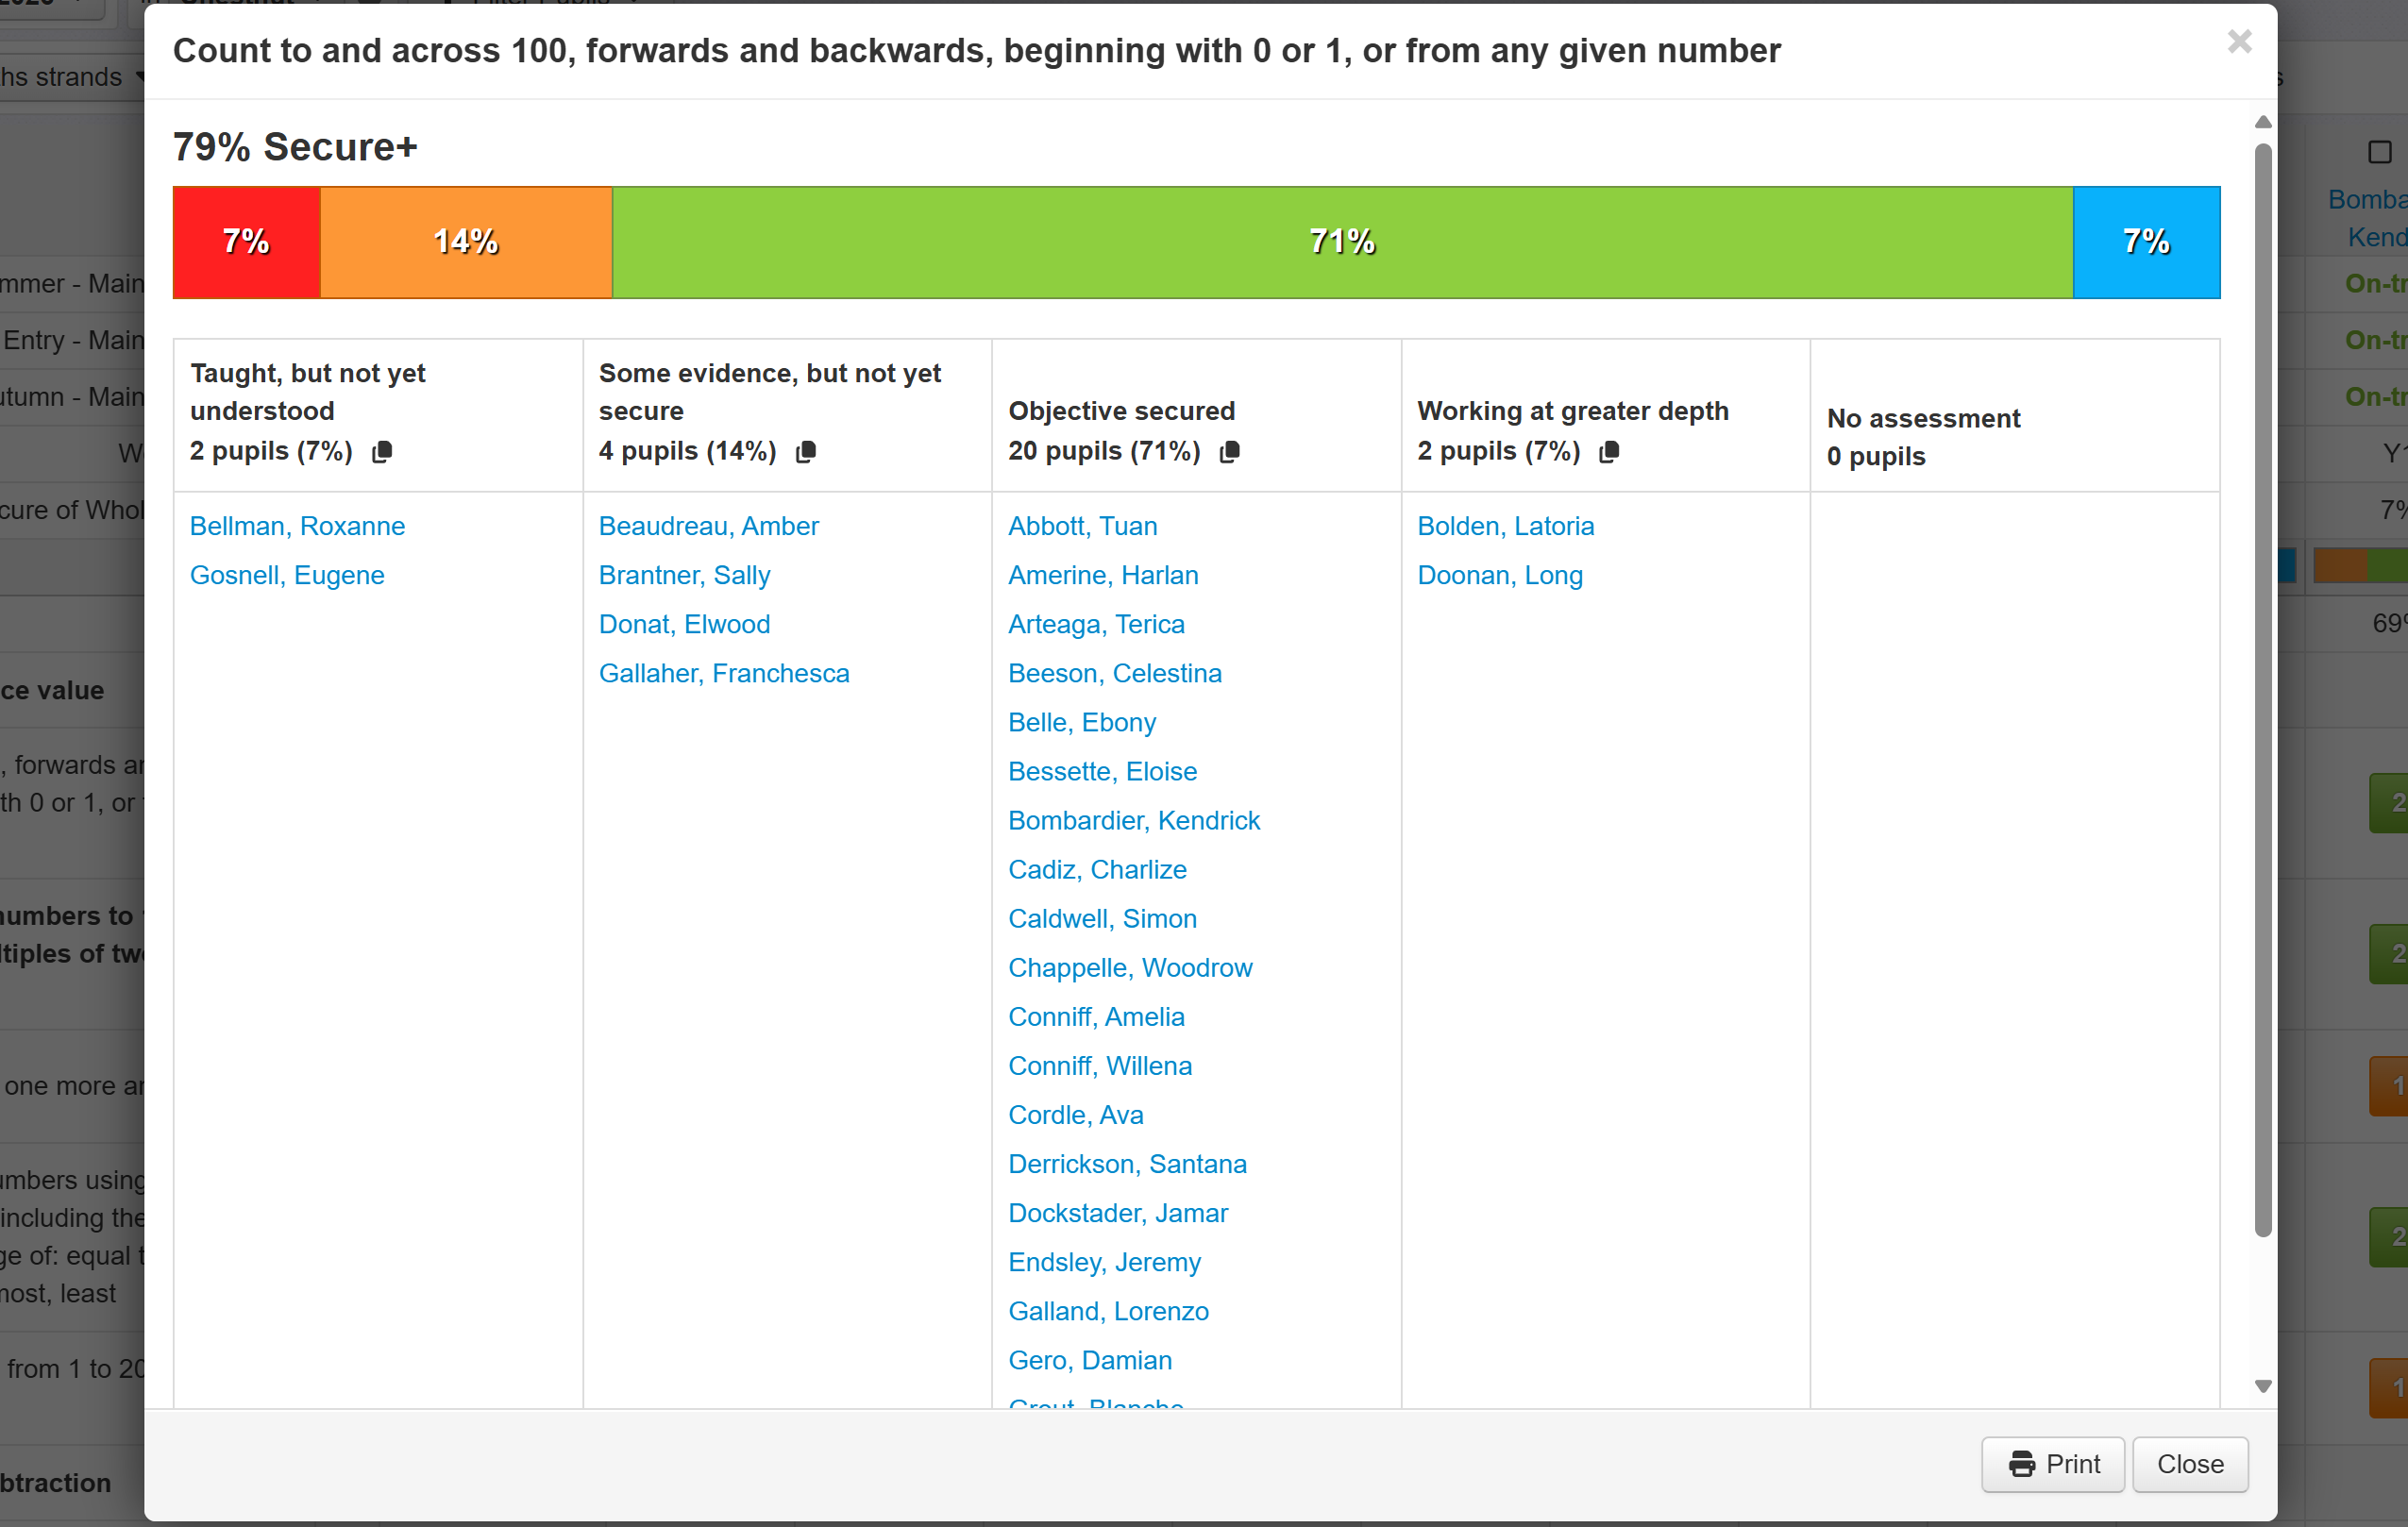The image size is (2408, 1527).
Task: Open pupil Bolden, Latoria
Action: click(x=1505, y=526)
